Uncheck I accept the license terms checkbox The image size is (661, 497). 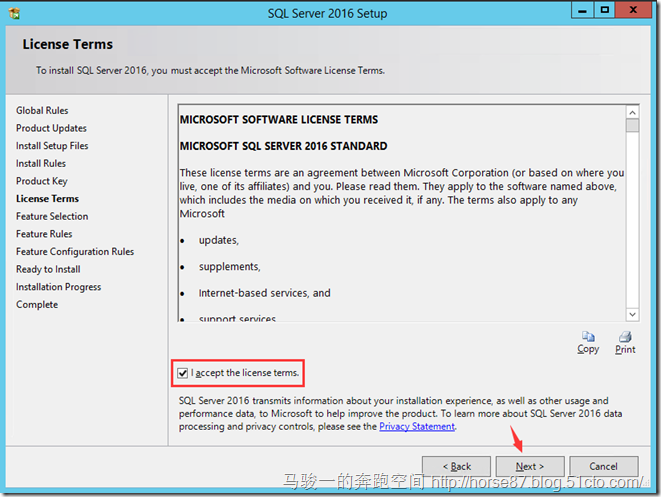coord(183,373)
